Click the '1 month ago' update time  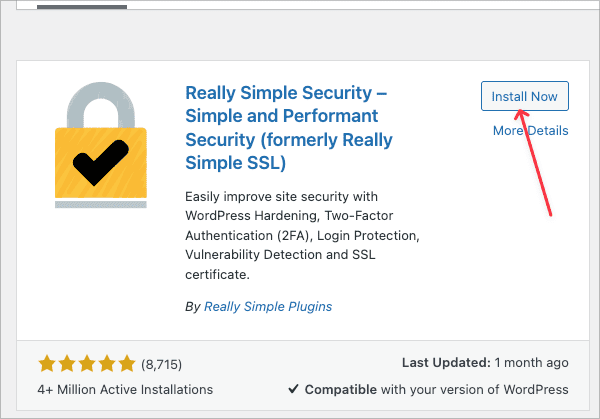(x=531, y=364)
